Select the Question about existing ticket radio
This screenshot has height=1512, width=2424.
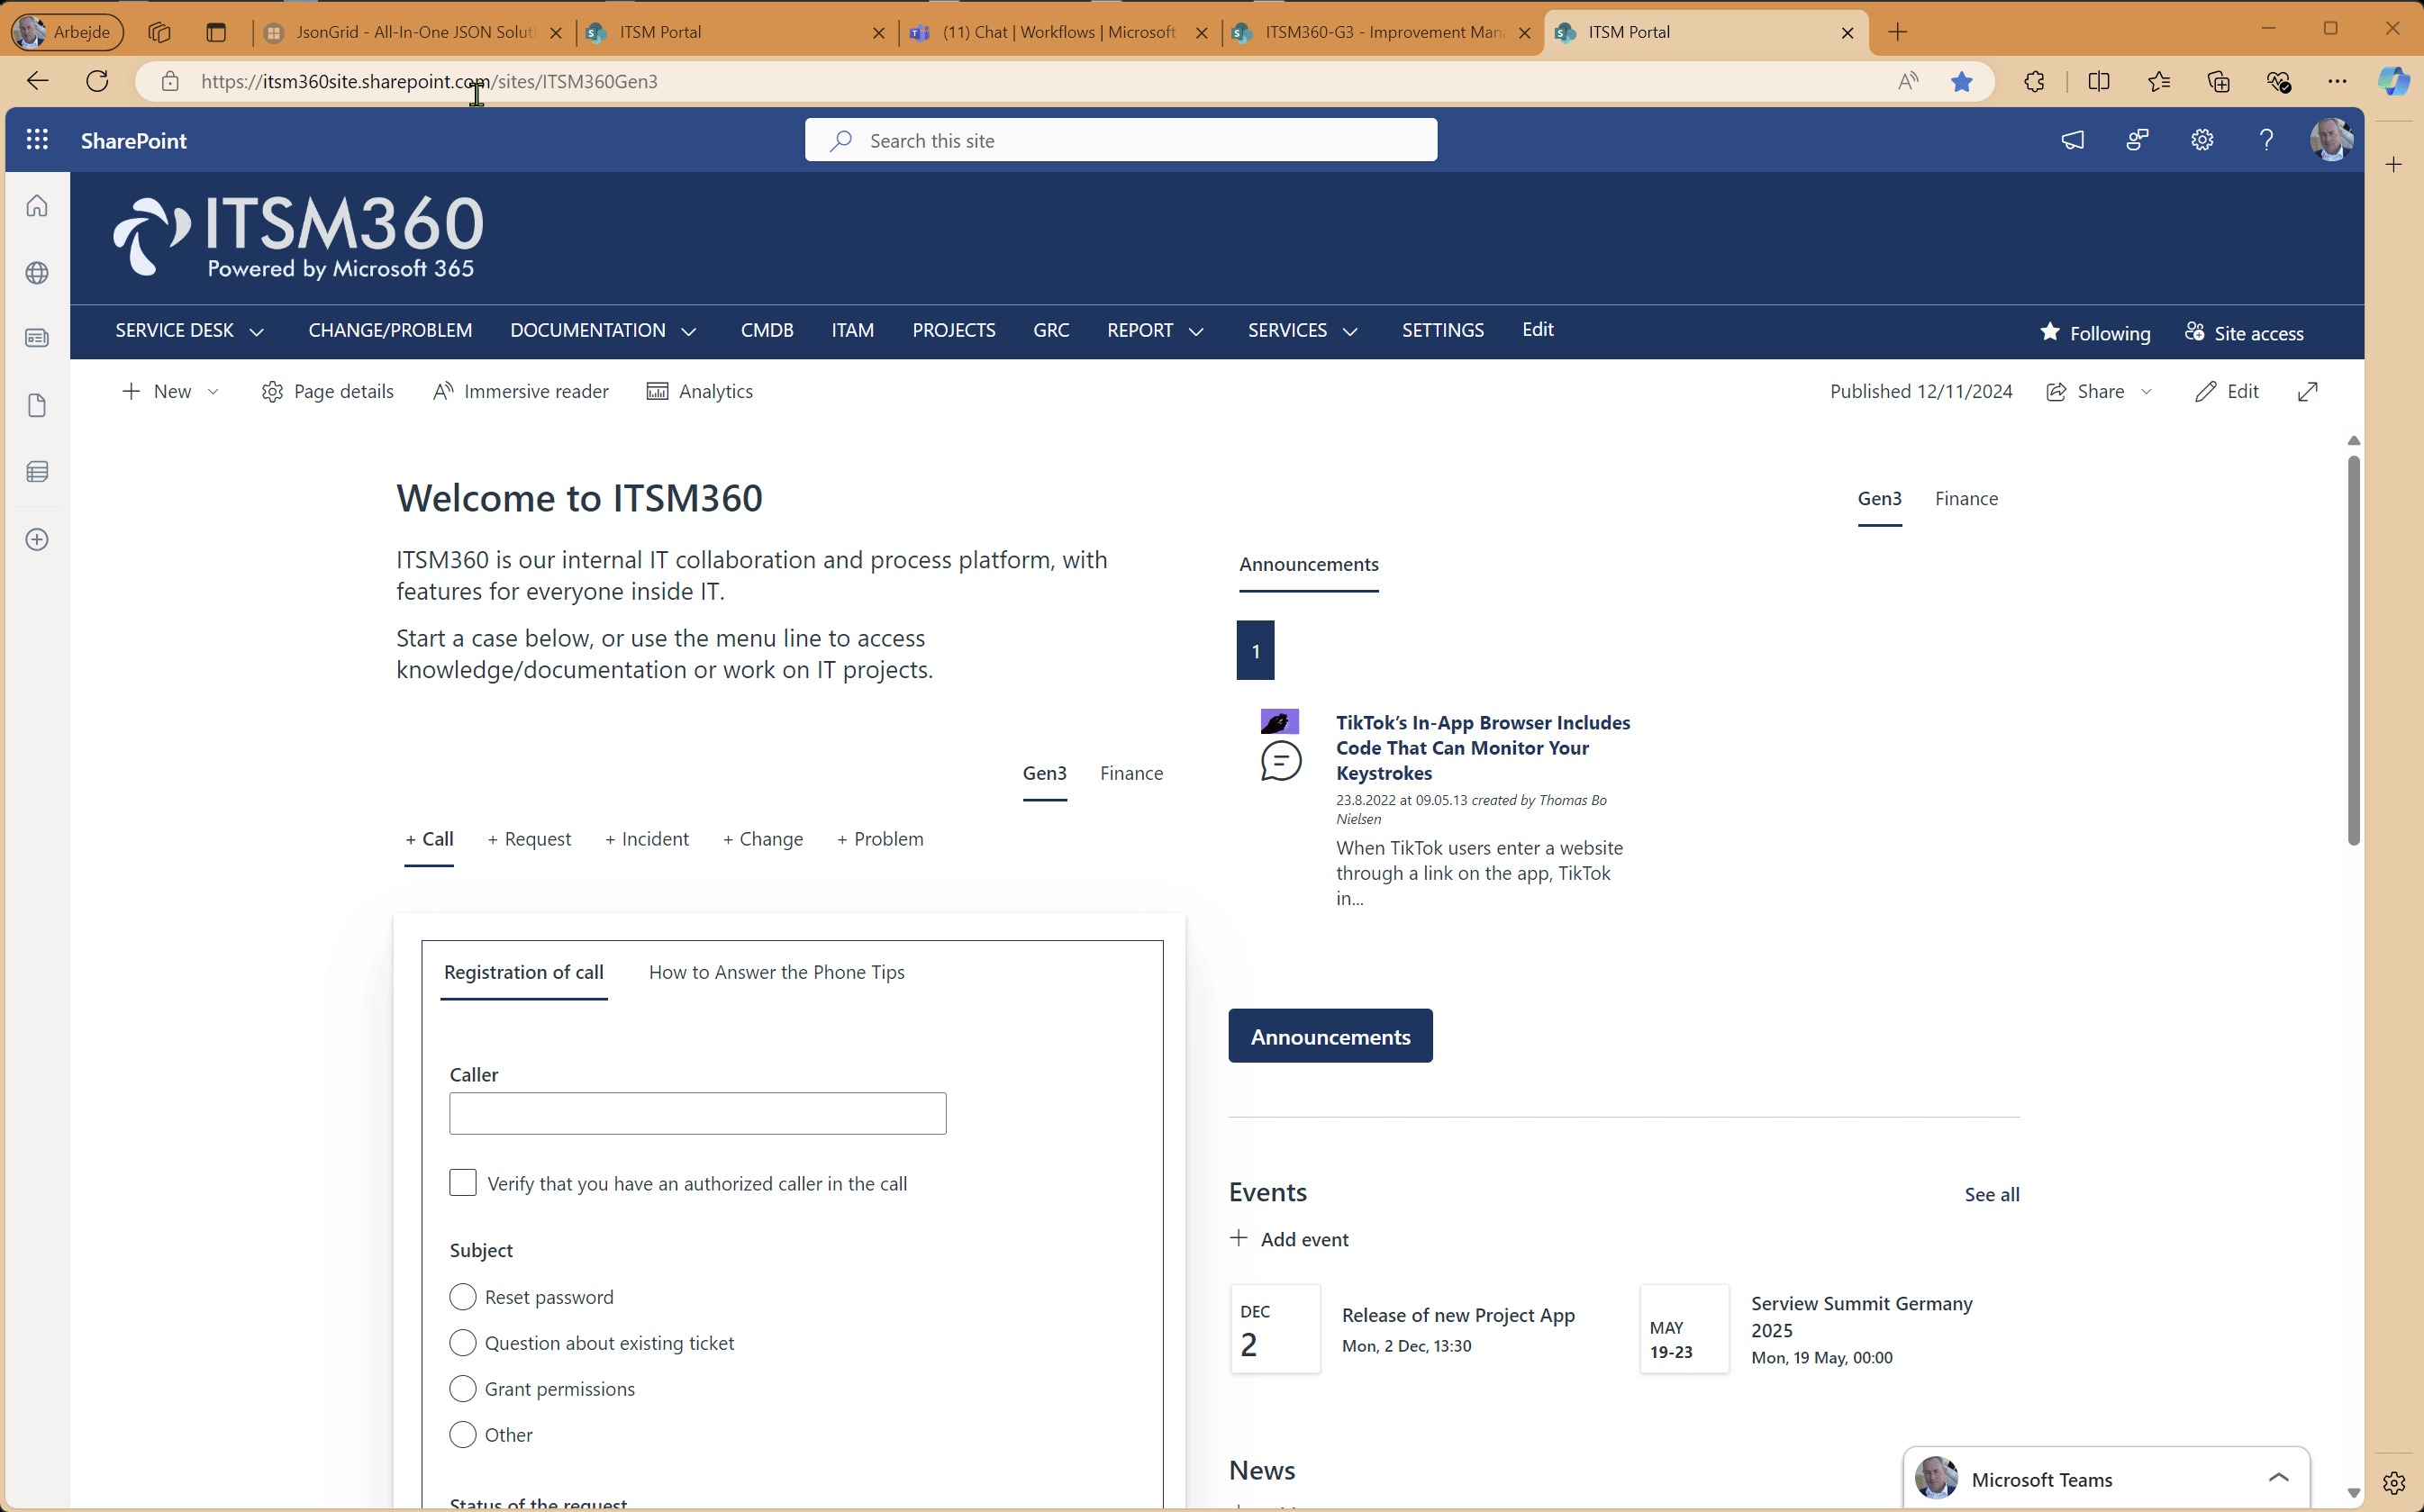[x=464, y=1343]
